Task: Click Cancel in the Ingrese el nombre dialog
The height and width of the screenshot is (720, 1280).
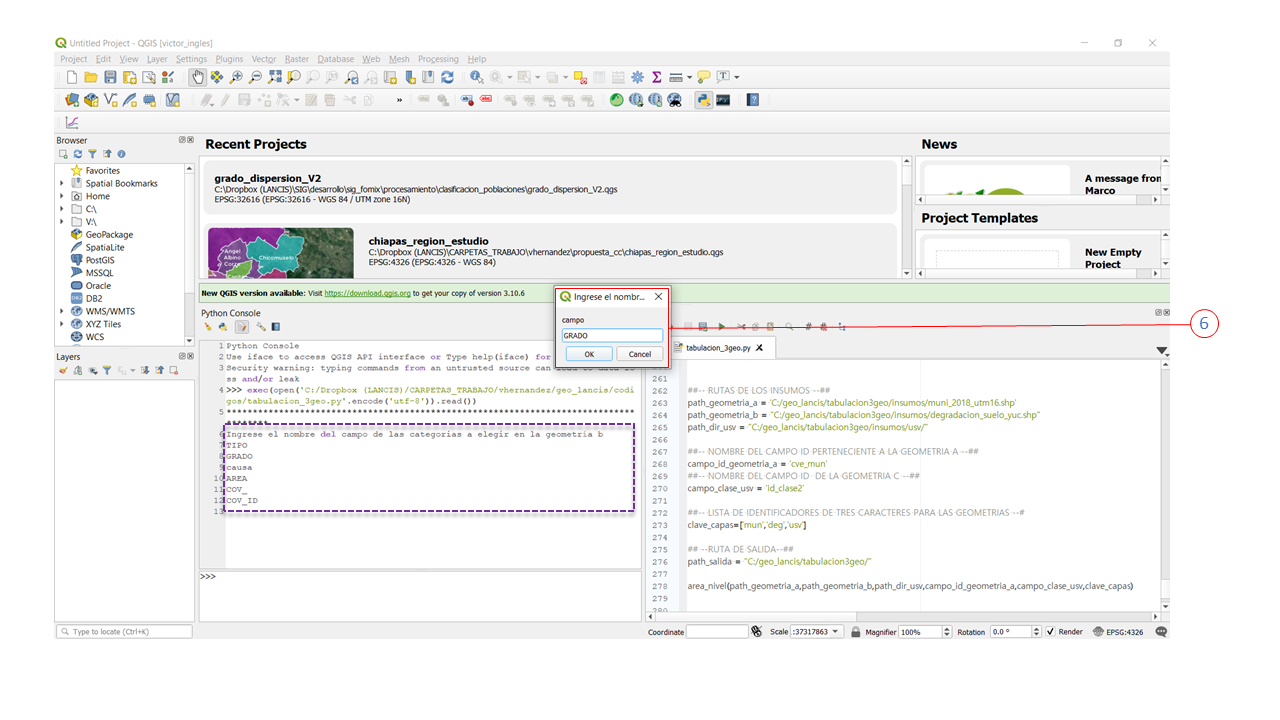Action: click(640, 354)
